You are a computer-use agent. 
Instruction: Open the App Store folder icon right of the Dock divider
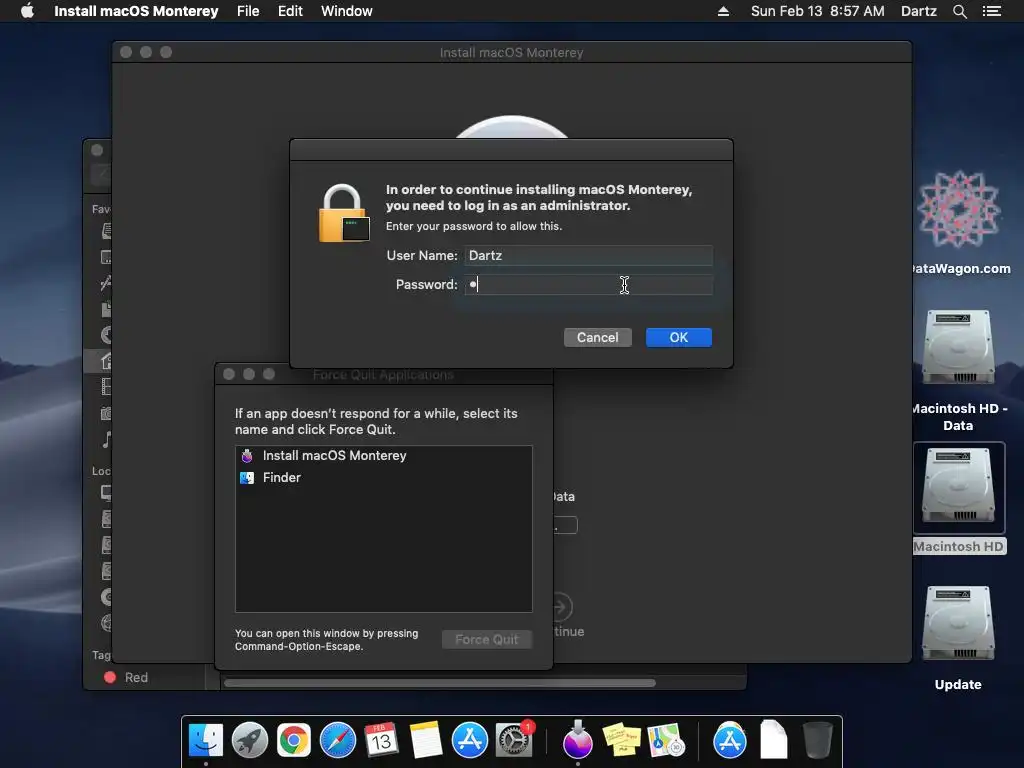coord(729,740)
